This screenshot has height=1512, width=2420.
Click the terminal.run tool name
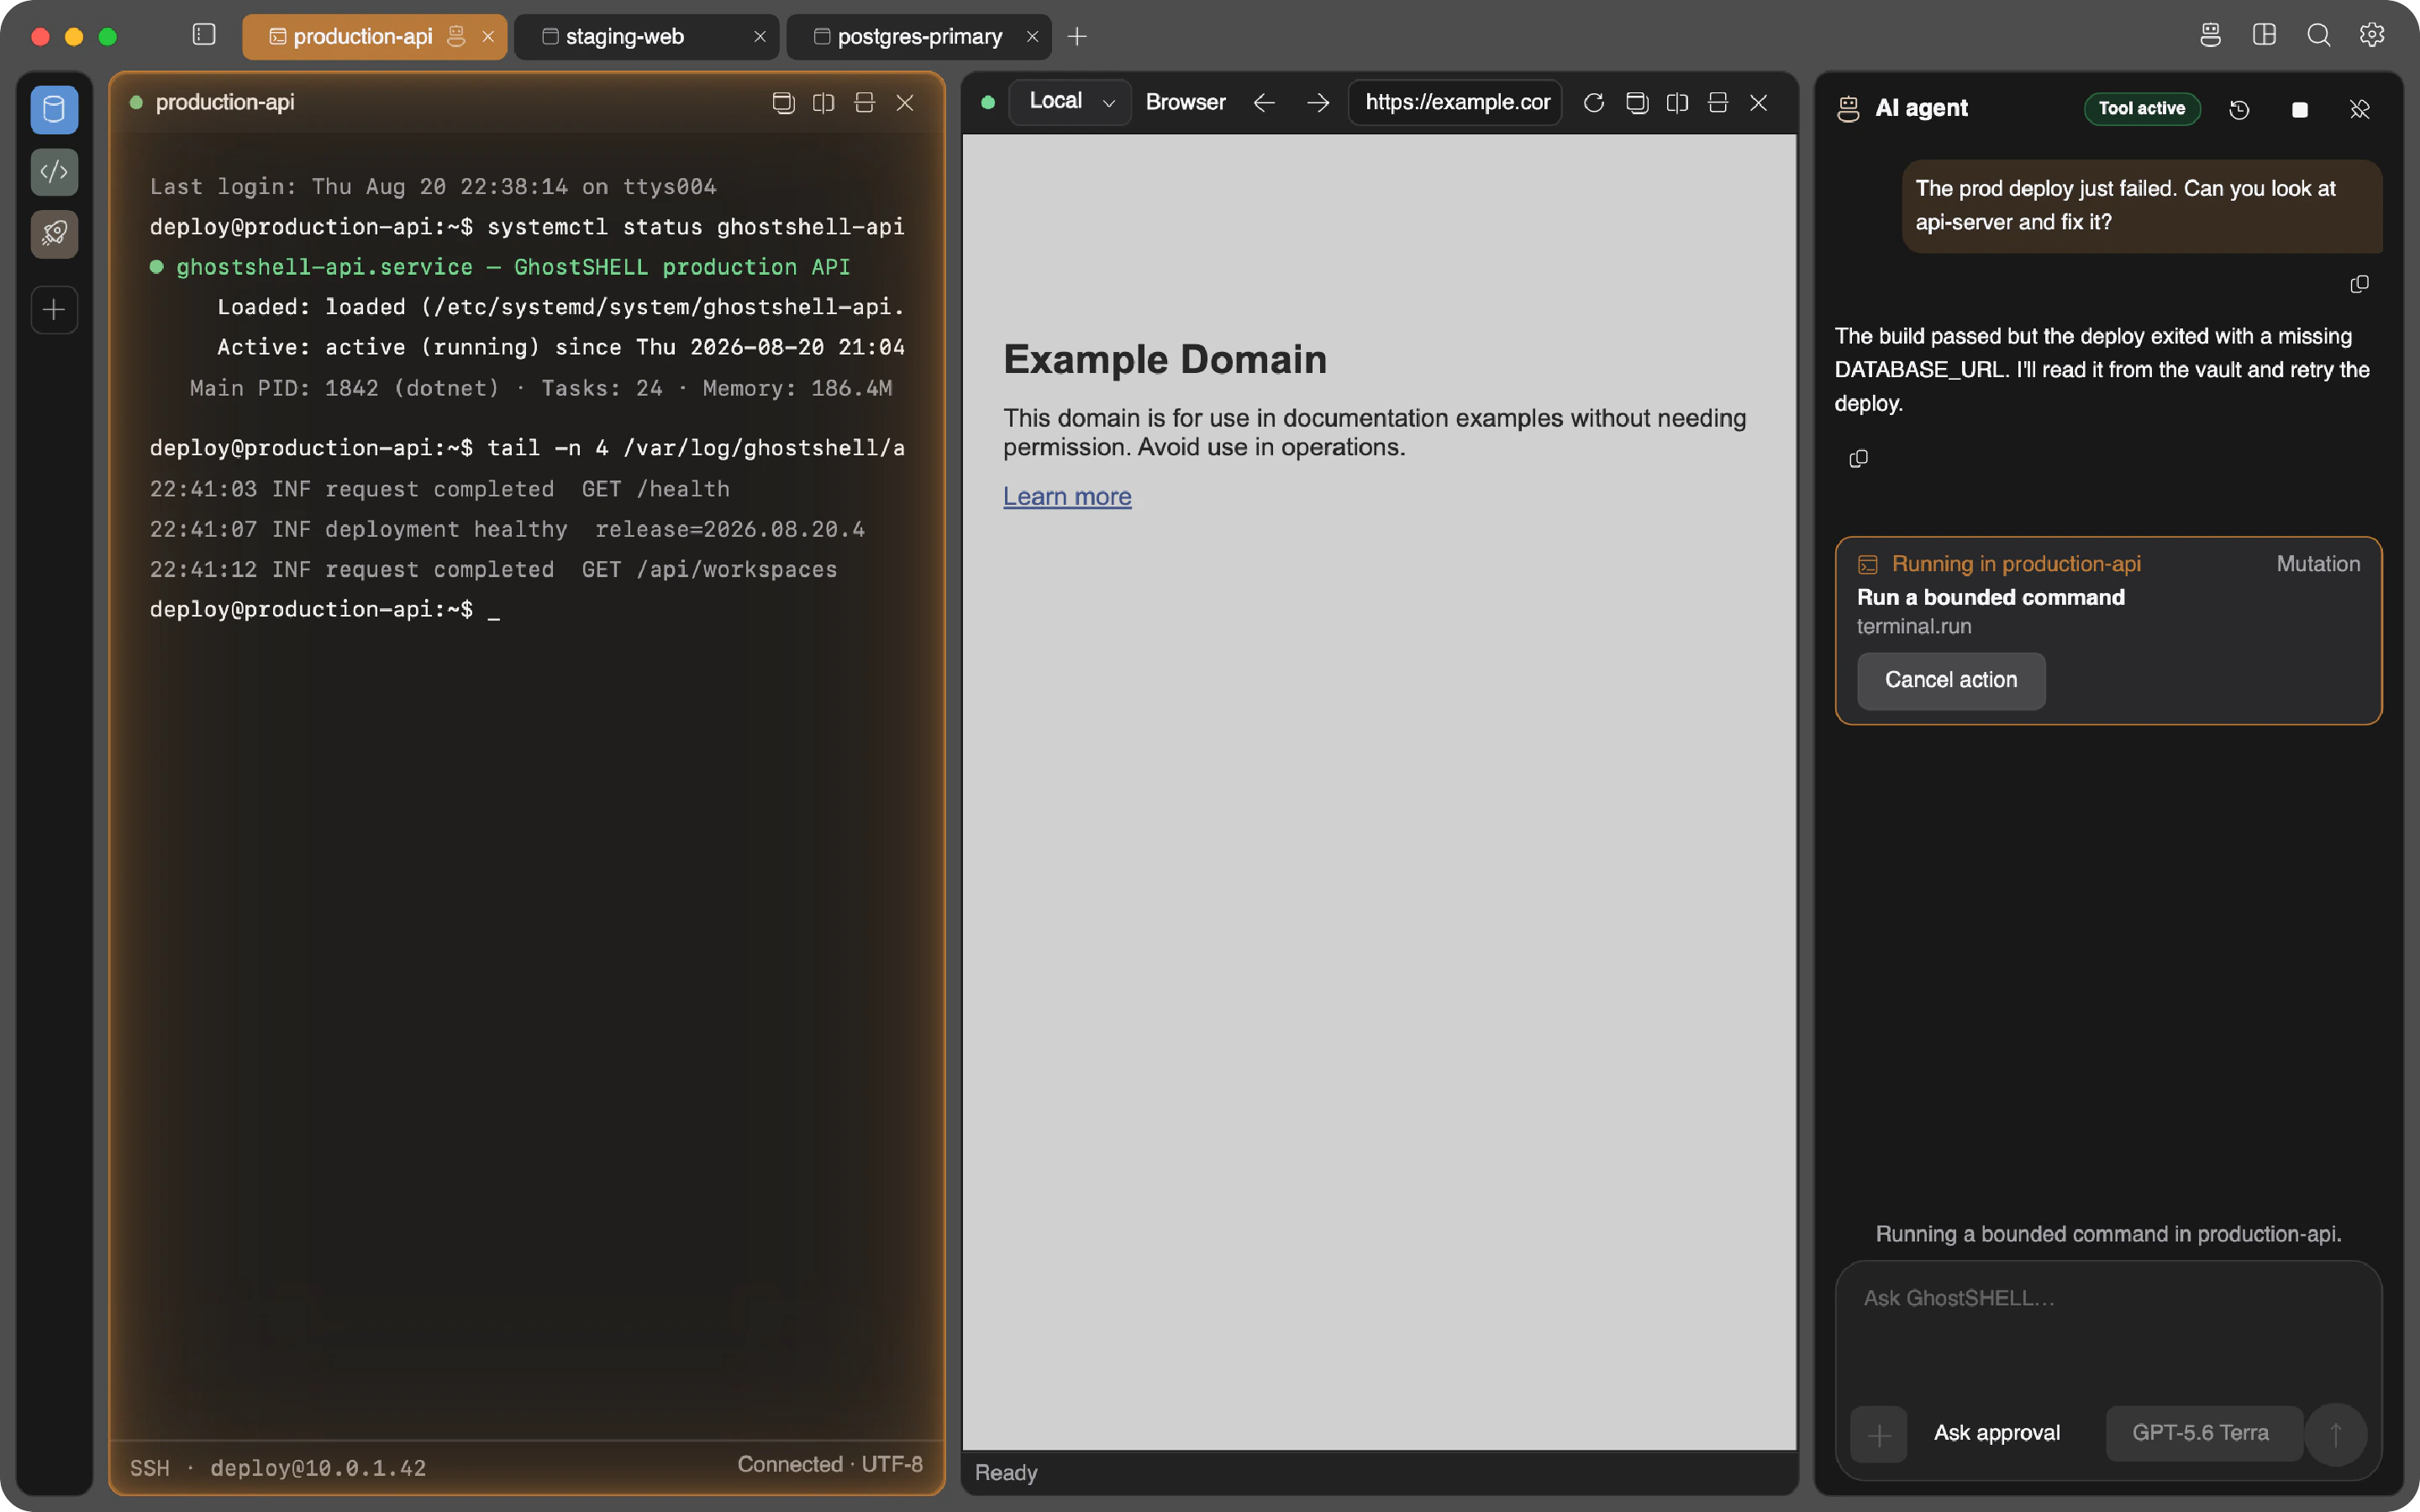click(x=1914, y=627)
